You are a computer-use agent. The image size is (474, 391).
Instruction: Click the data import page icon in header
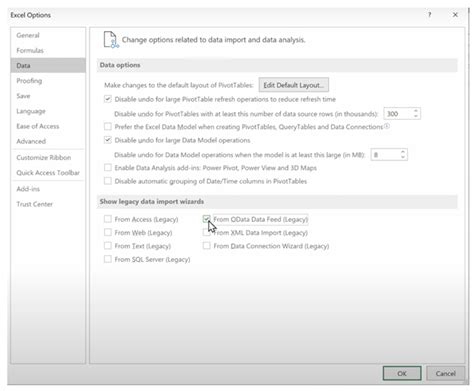coord(111,40)
